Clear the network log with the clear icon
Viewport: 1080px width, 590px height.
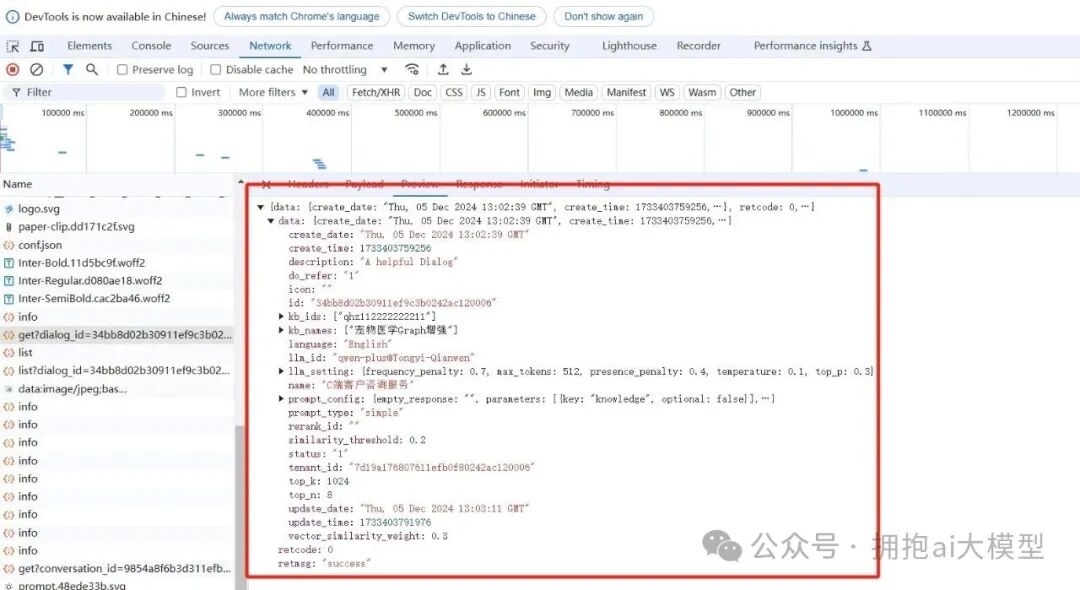(x=36, y=69)
